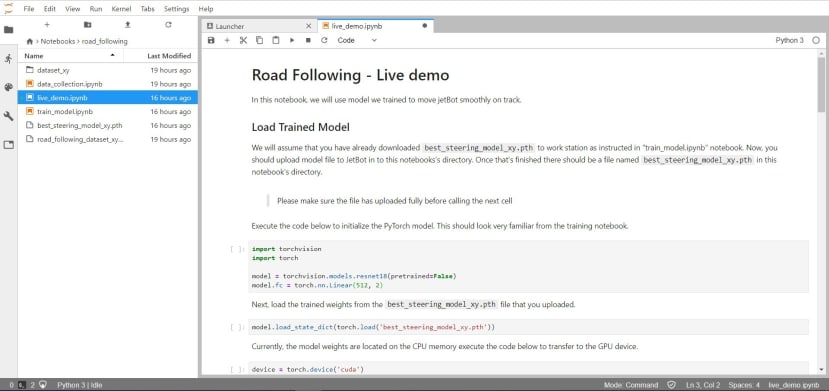Click the 'Please make sure the file' note

394,201
